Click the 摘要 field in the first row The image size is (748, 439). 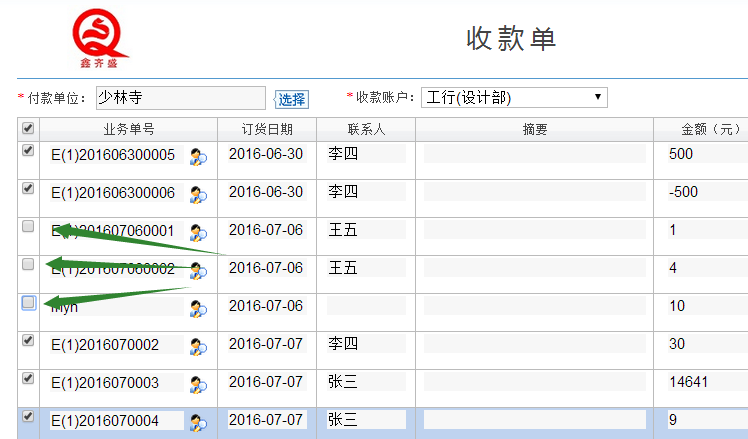(534, 154)
